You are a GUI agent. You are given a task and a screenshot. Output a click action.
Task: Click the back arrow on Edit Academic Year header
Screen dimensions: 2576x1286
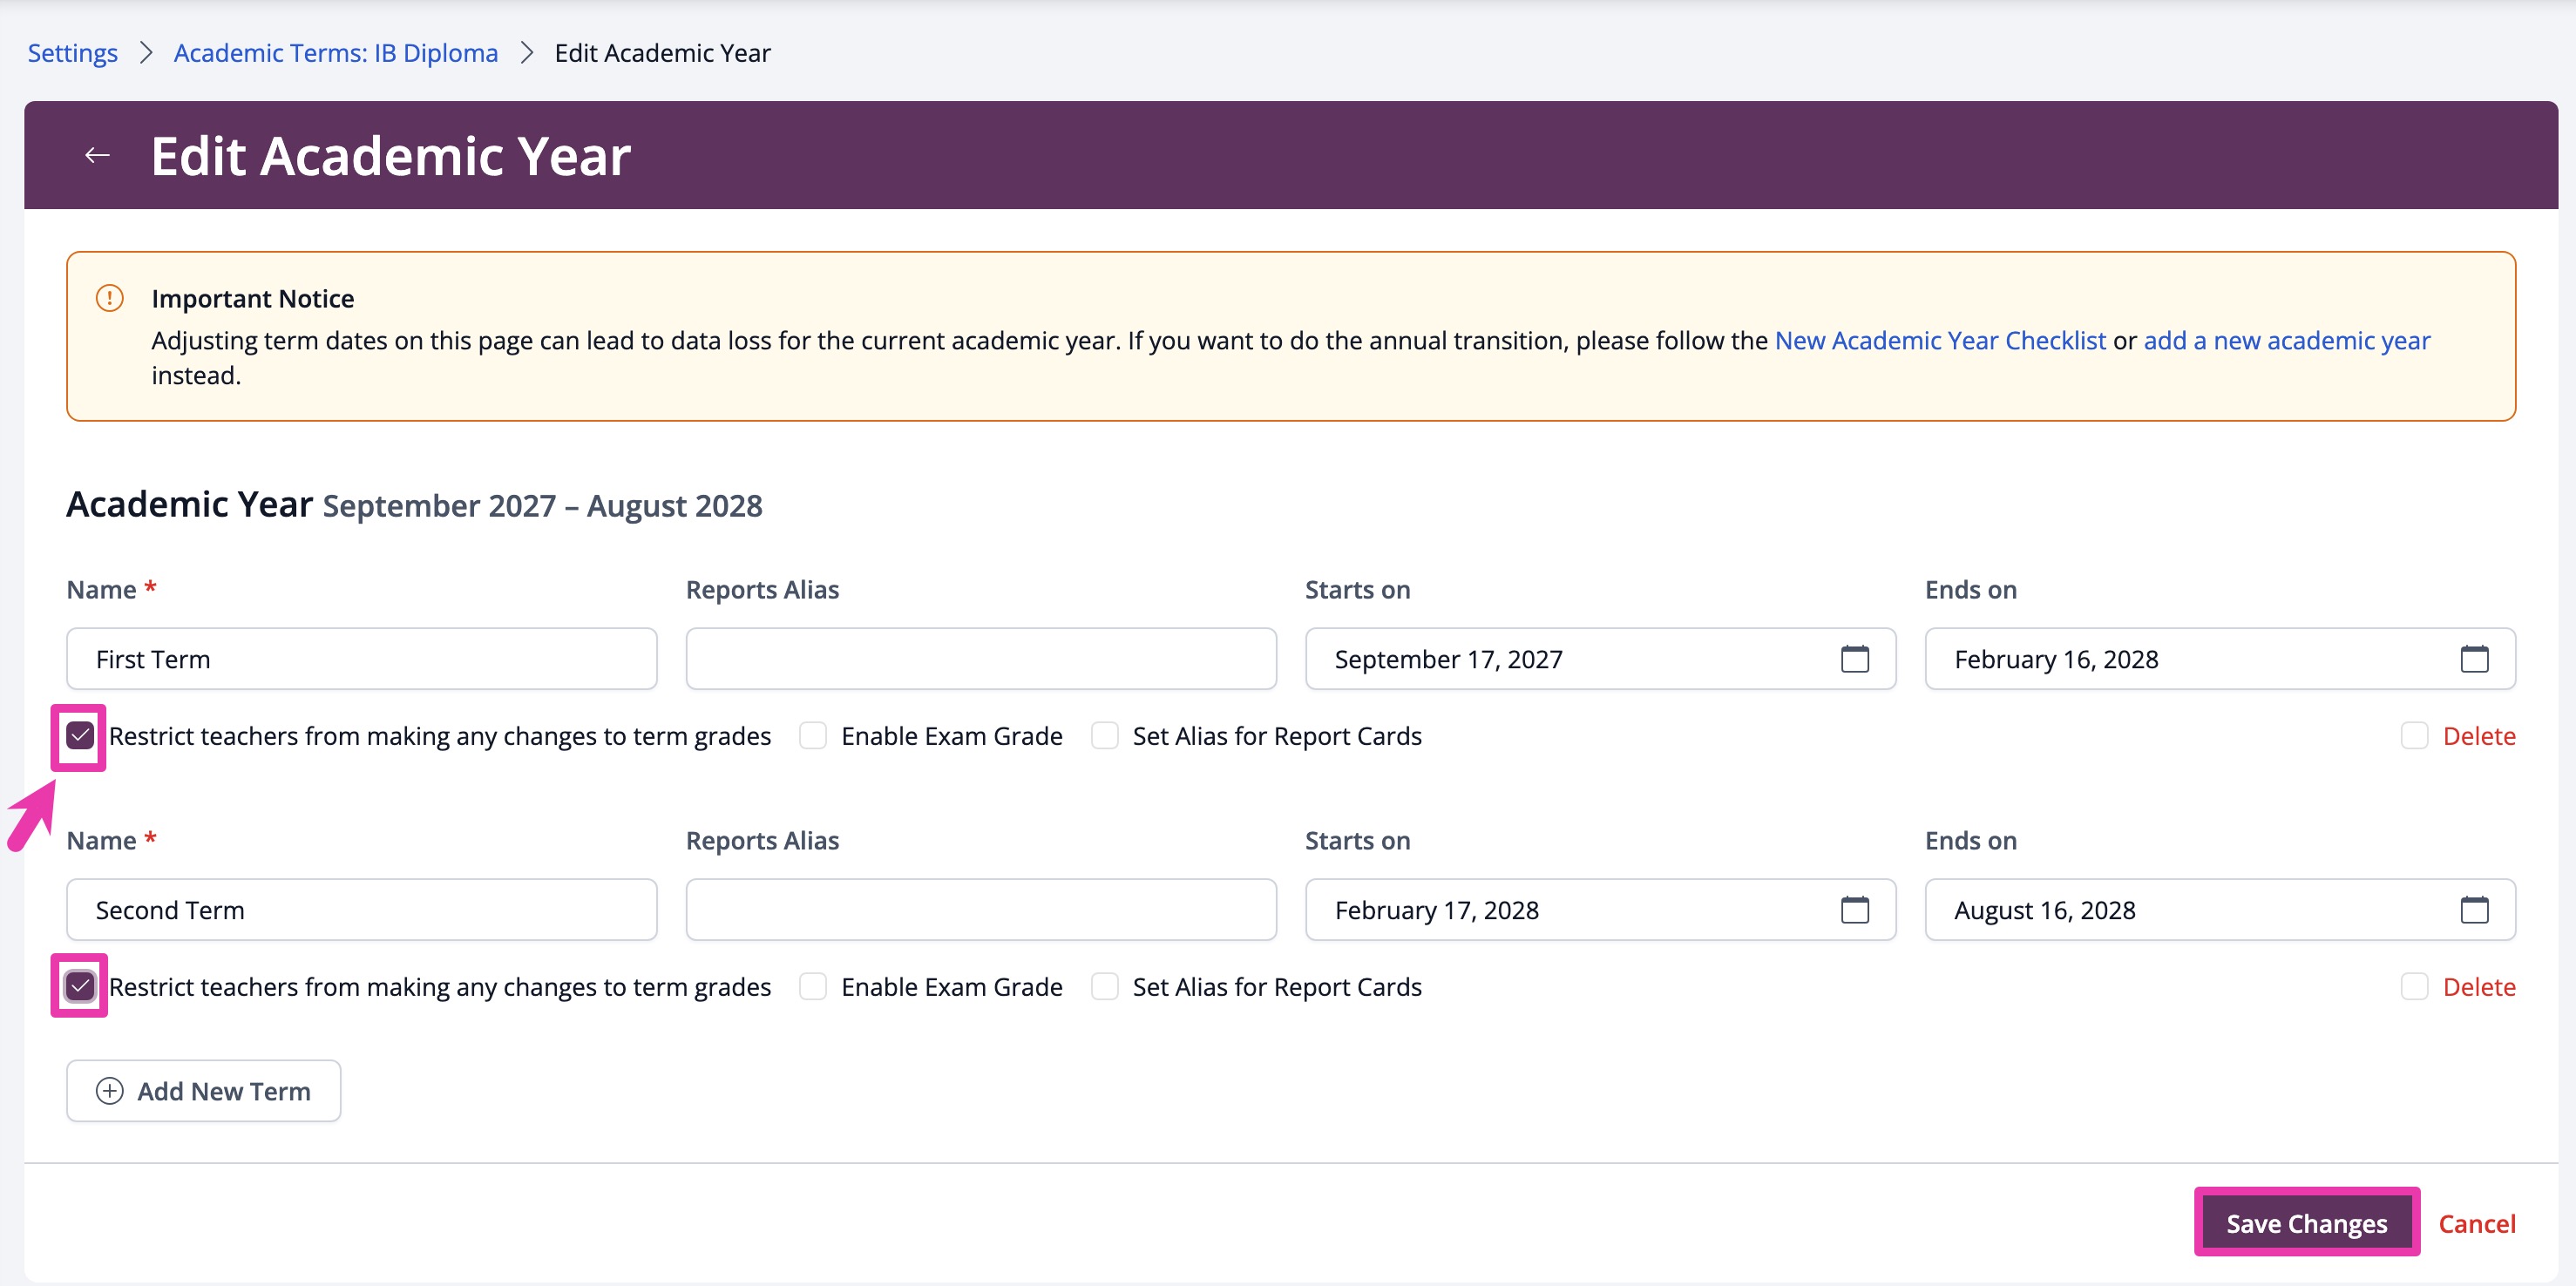[x=97, y=154]
